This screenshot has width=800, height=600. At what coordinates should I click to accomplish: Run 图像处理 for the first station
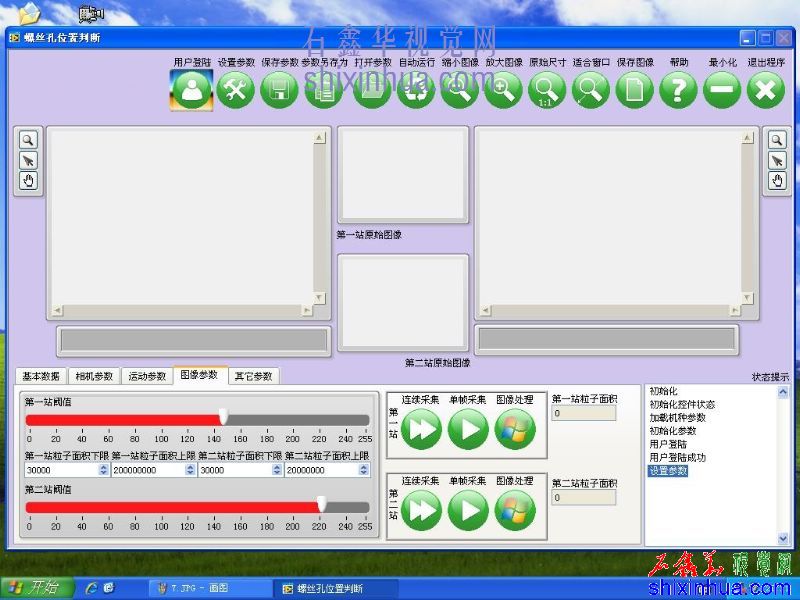(x=515, y=429)
